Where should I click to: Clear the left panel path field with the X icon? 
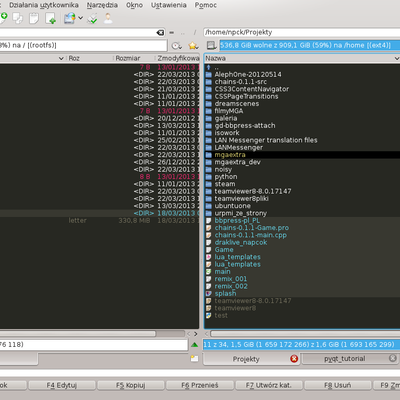pos(160,32)
